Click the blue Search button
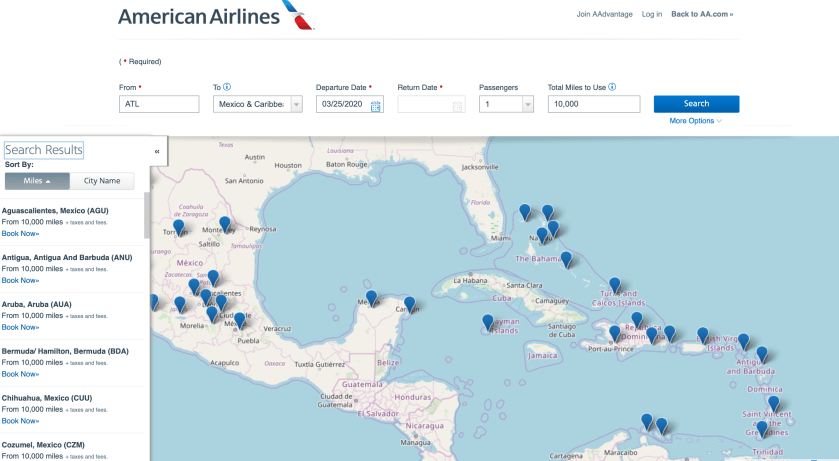The width and height of the screenshot is (839, 461). tap(696, 104)
